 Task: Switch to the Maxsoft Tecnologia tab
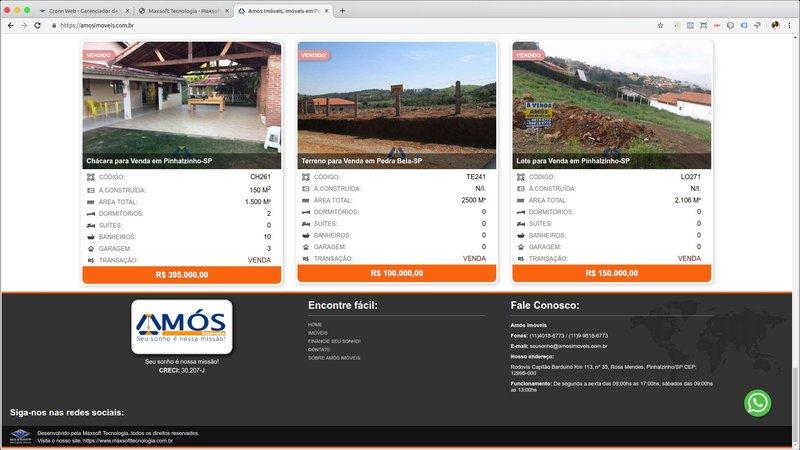pos(184,11)
